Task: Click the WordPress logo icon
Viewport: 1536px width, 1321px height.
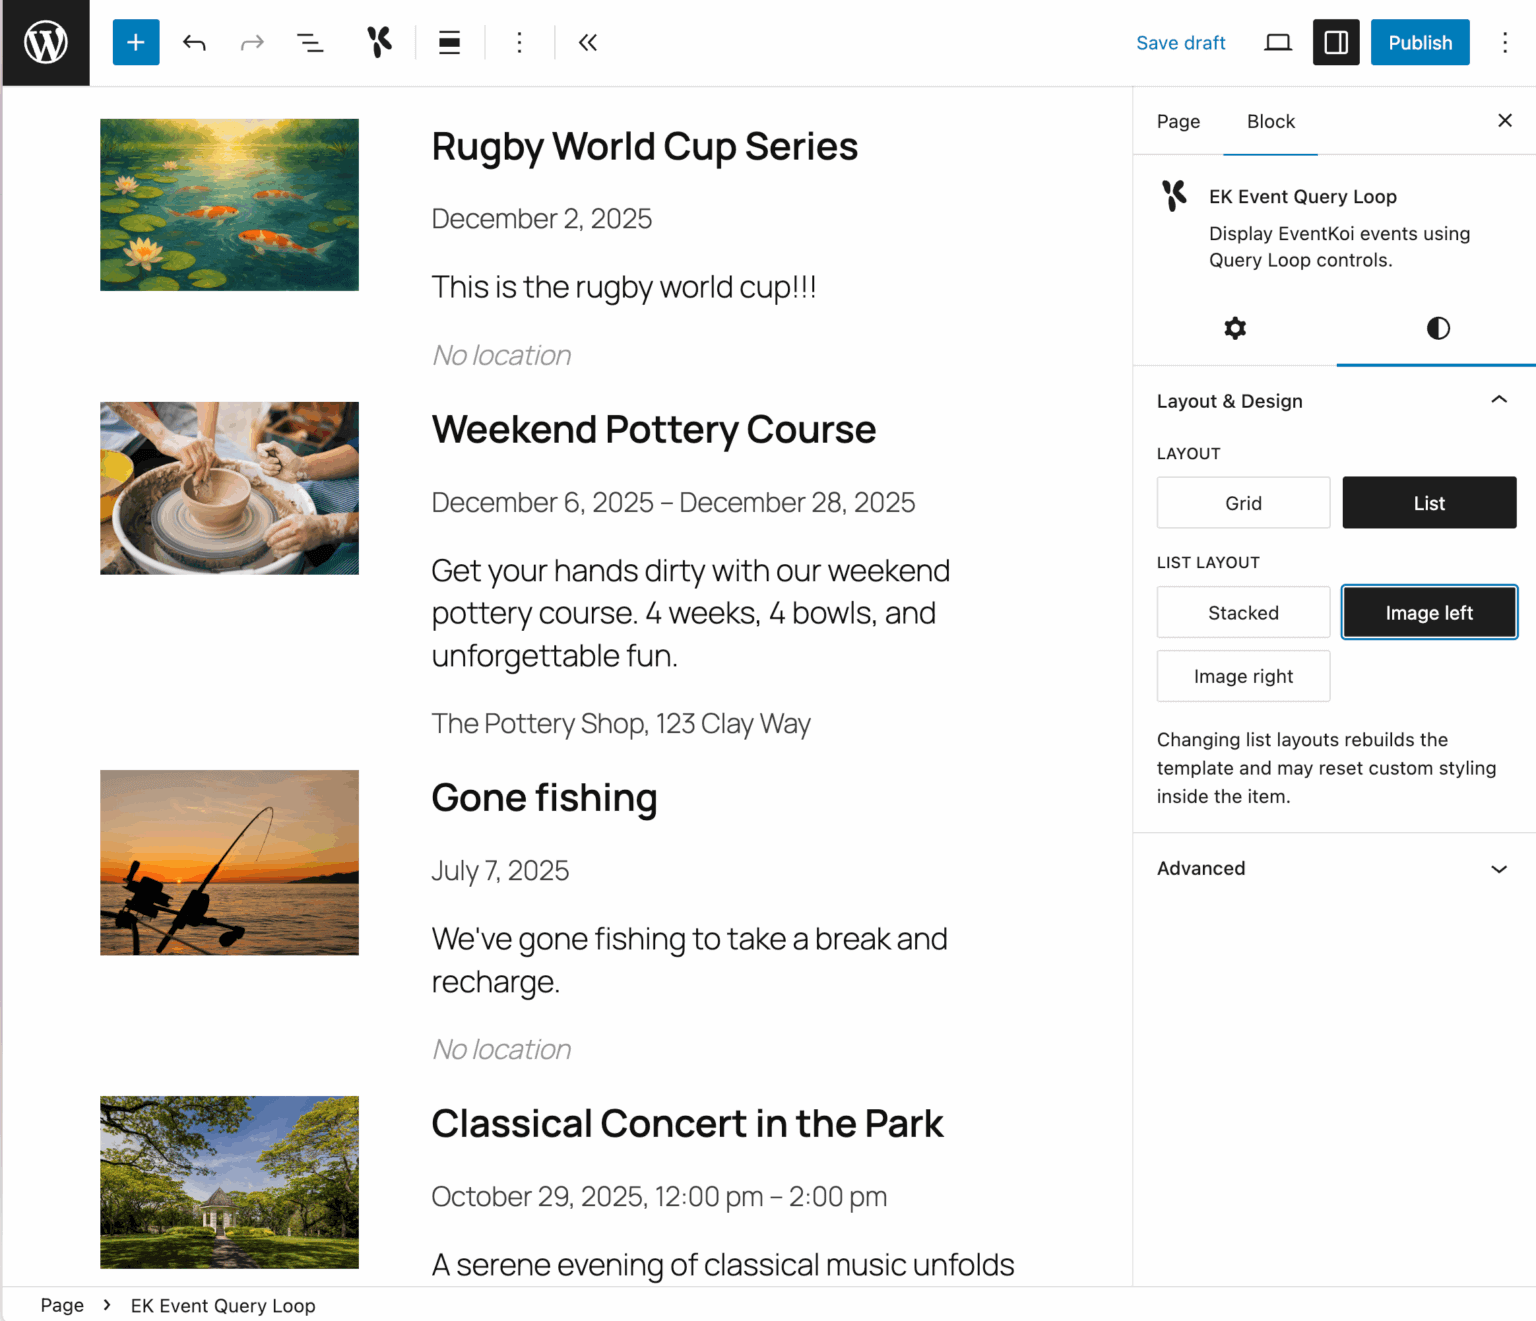Action: coord(46,43)
